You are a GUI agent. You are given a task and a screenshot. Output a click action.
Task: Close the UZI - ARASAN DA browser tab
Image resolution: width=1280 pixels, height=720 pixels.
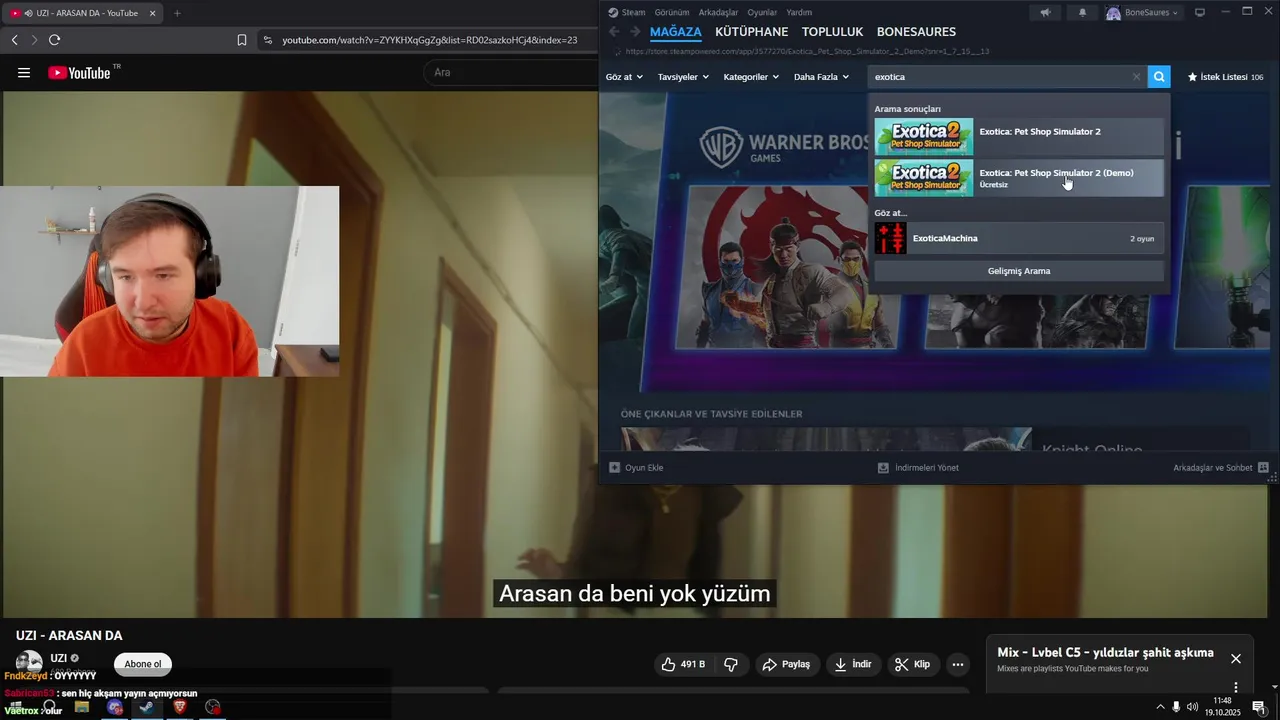coord(152,13)
